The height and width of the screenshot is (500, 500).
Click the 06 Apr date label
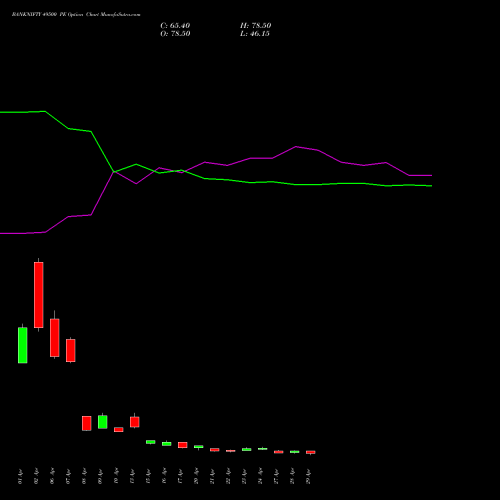point(52,476)
